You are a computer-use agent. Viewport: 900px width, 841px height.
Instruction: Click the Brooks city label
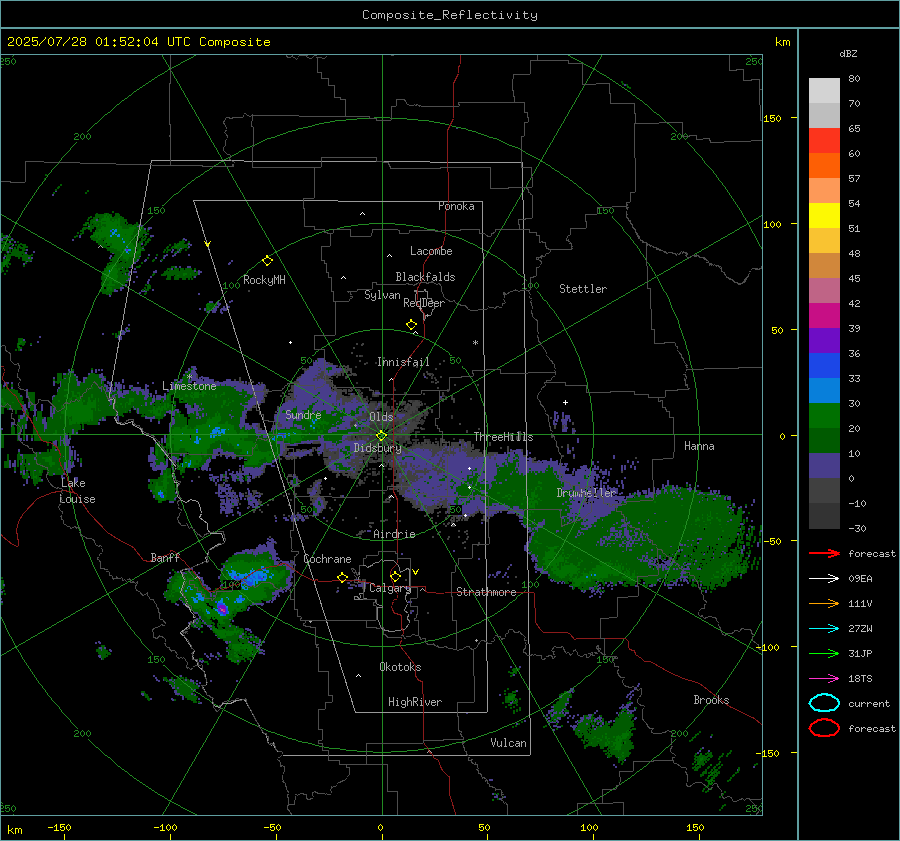711,700
